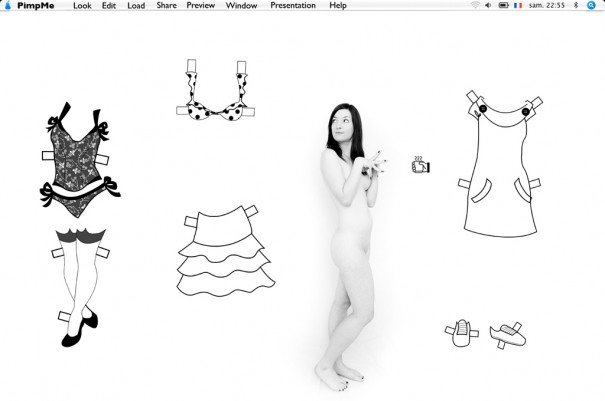The width and height of the screenshot is (605, 401).
Task: Open the French flag input menu
Action: [x=517, y=6]
